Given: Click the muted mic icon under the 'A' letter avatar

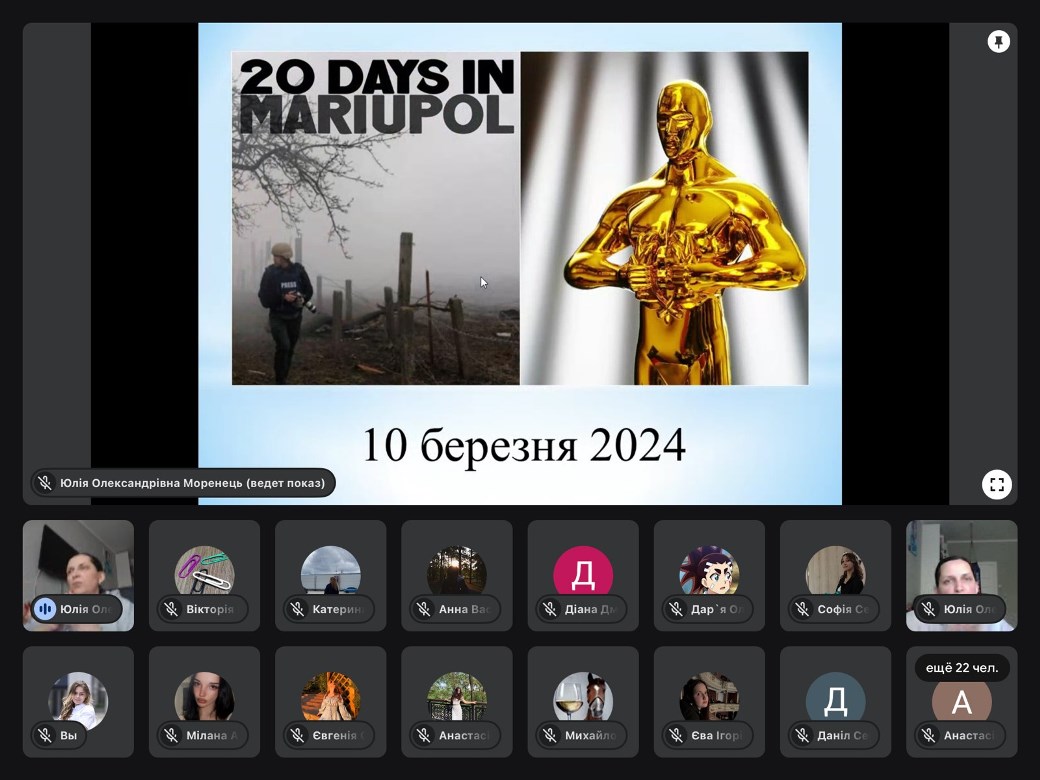Looking at the screenshot, I should (x=929, y=735).
